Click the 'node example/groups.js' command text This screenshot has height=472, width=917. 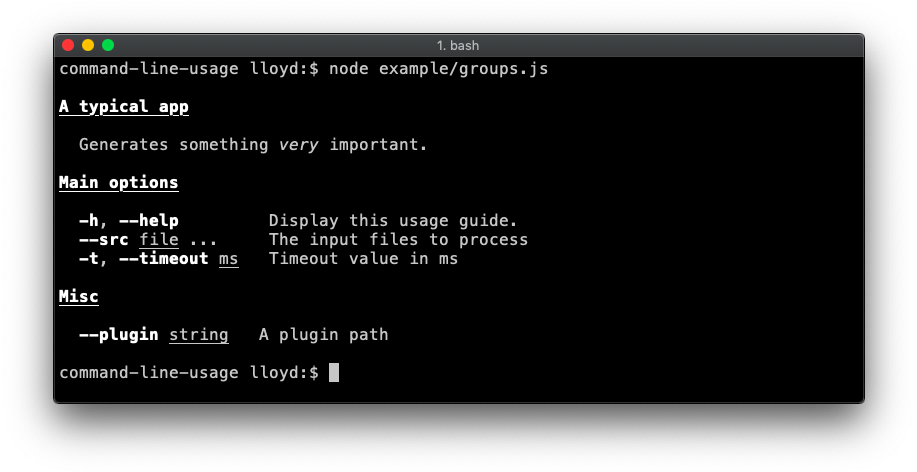[x=439, y=69]
